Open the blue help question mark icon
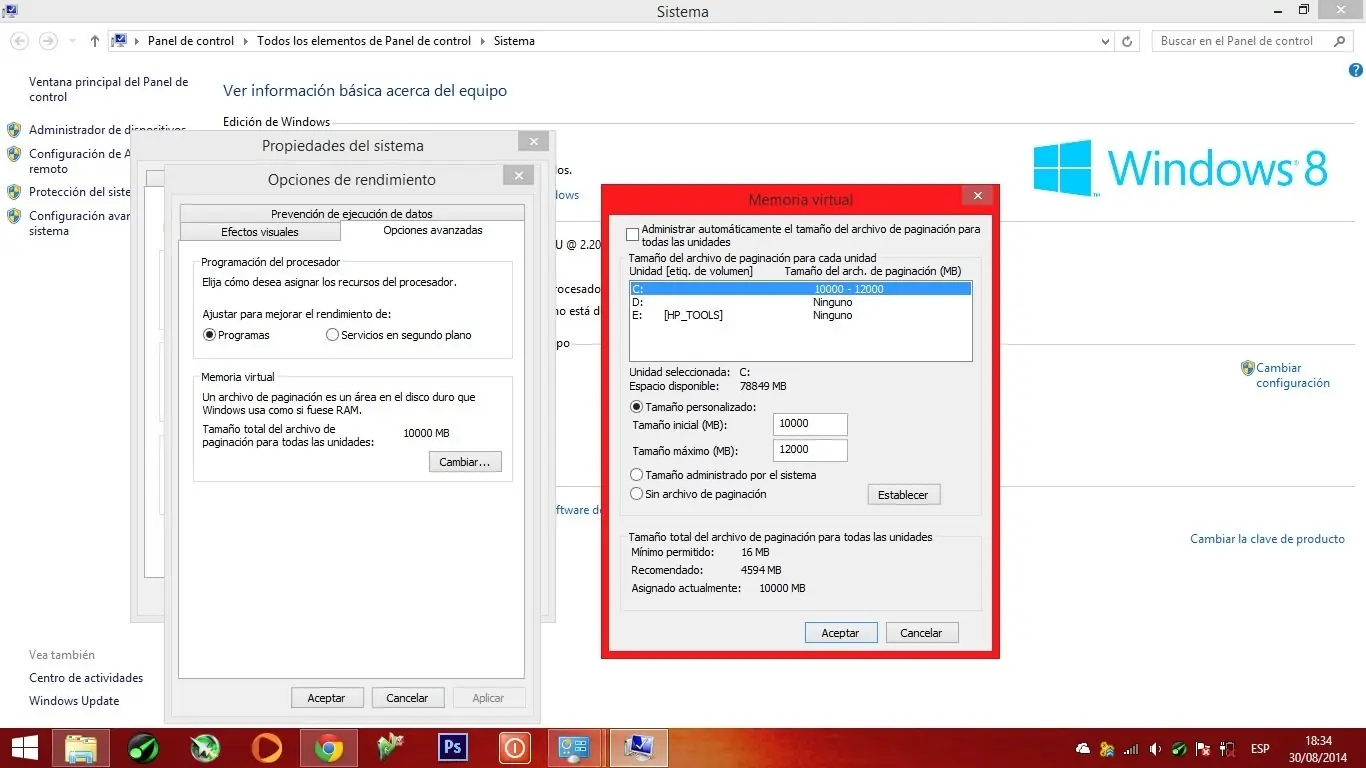1366x768 pixels. coord(1356,71)
